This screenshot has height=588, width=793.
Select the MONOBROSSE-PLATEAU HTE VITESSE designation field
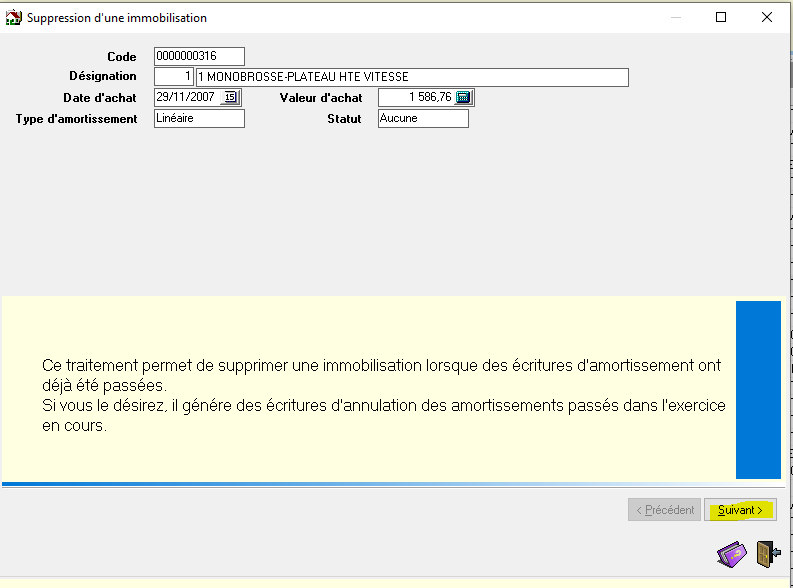(x=412, y=77)
